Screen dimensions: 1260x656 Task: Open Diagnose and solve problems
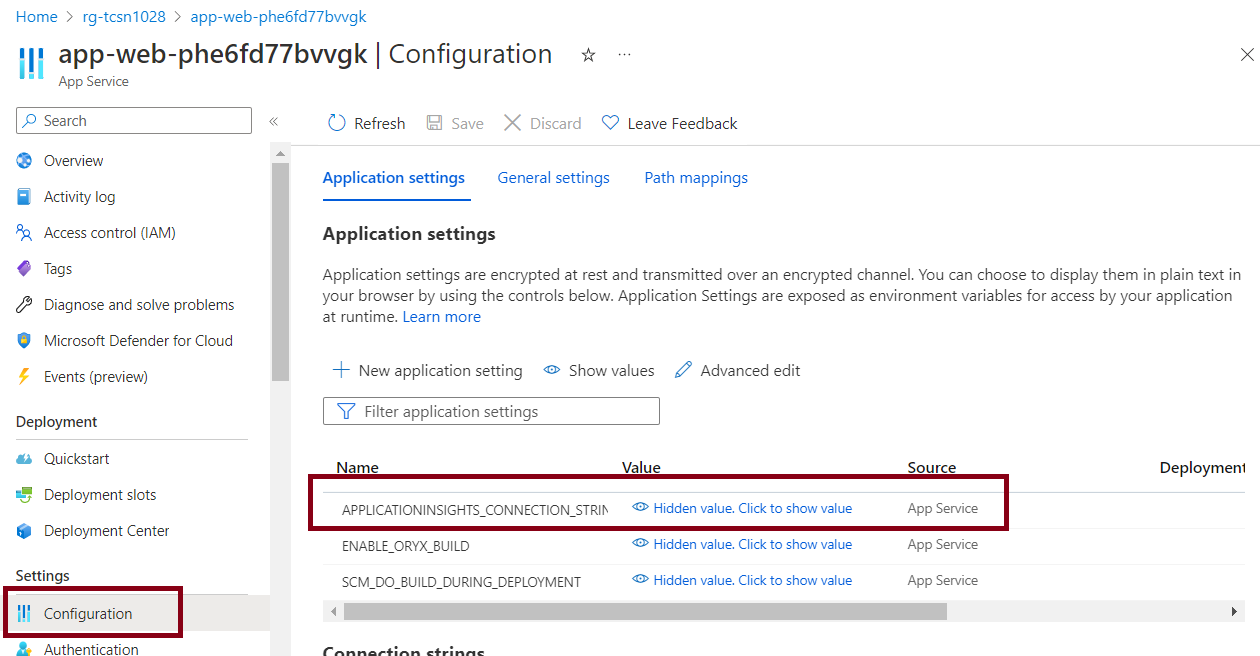pos(139,305)
